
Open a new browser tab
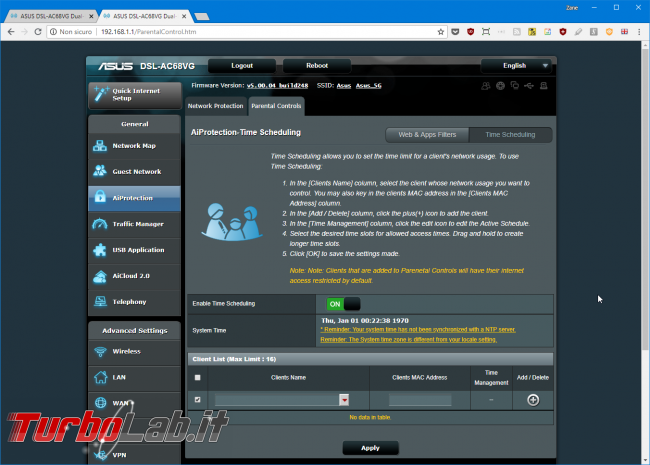(x=202, y=17)
